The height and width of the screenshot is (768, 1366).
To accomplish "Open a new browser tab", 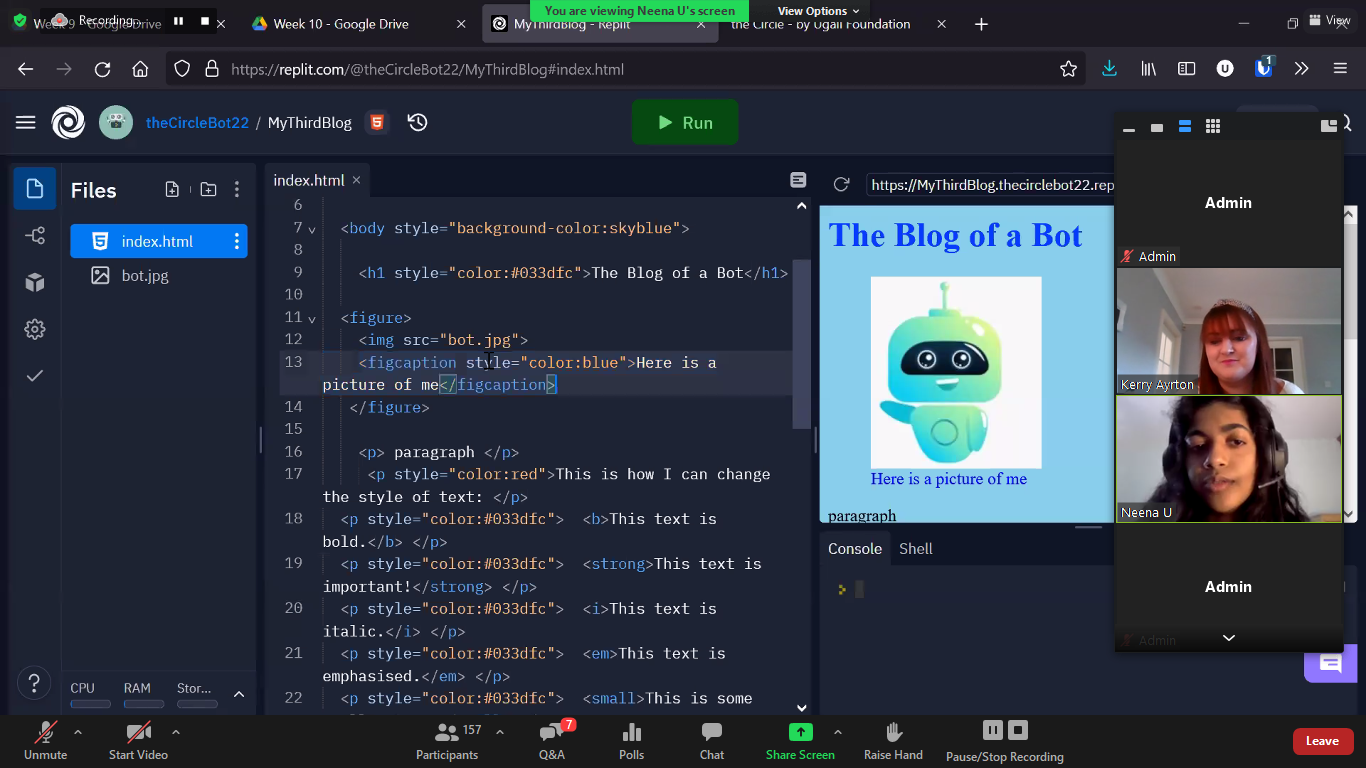I will [x=981, y=24].
